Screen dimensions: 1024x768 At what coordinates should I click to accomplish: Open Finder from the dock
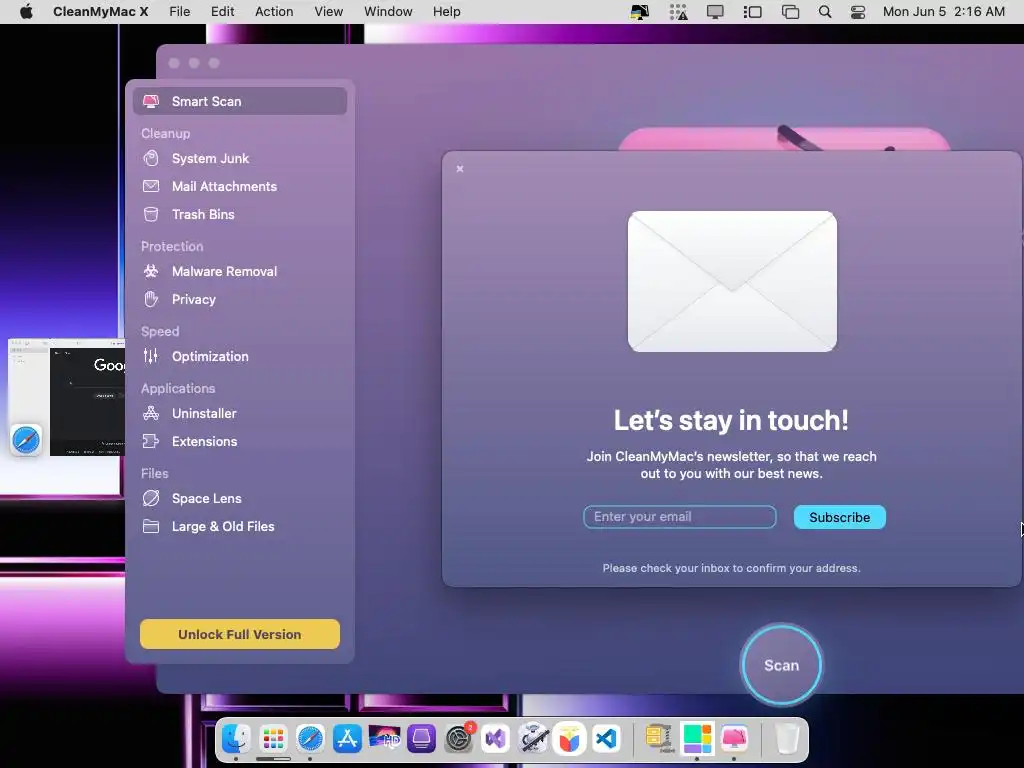tap(236, 739)
